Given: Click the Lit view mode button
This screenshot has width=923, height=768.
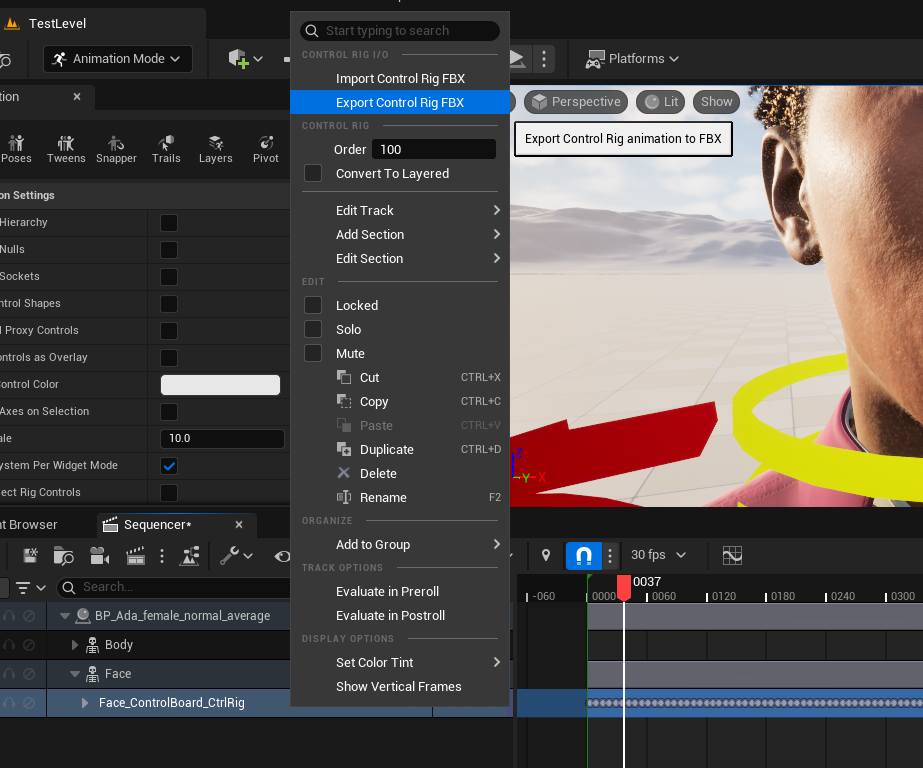Looking at the screenshot, I should point(661,101).
